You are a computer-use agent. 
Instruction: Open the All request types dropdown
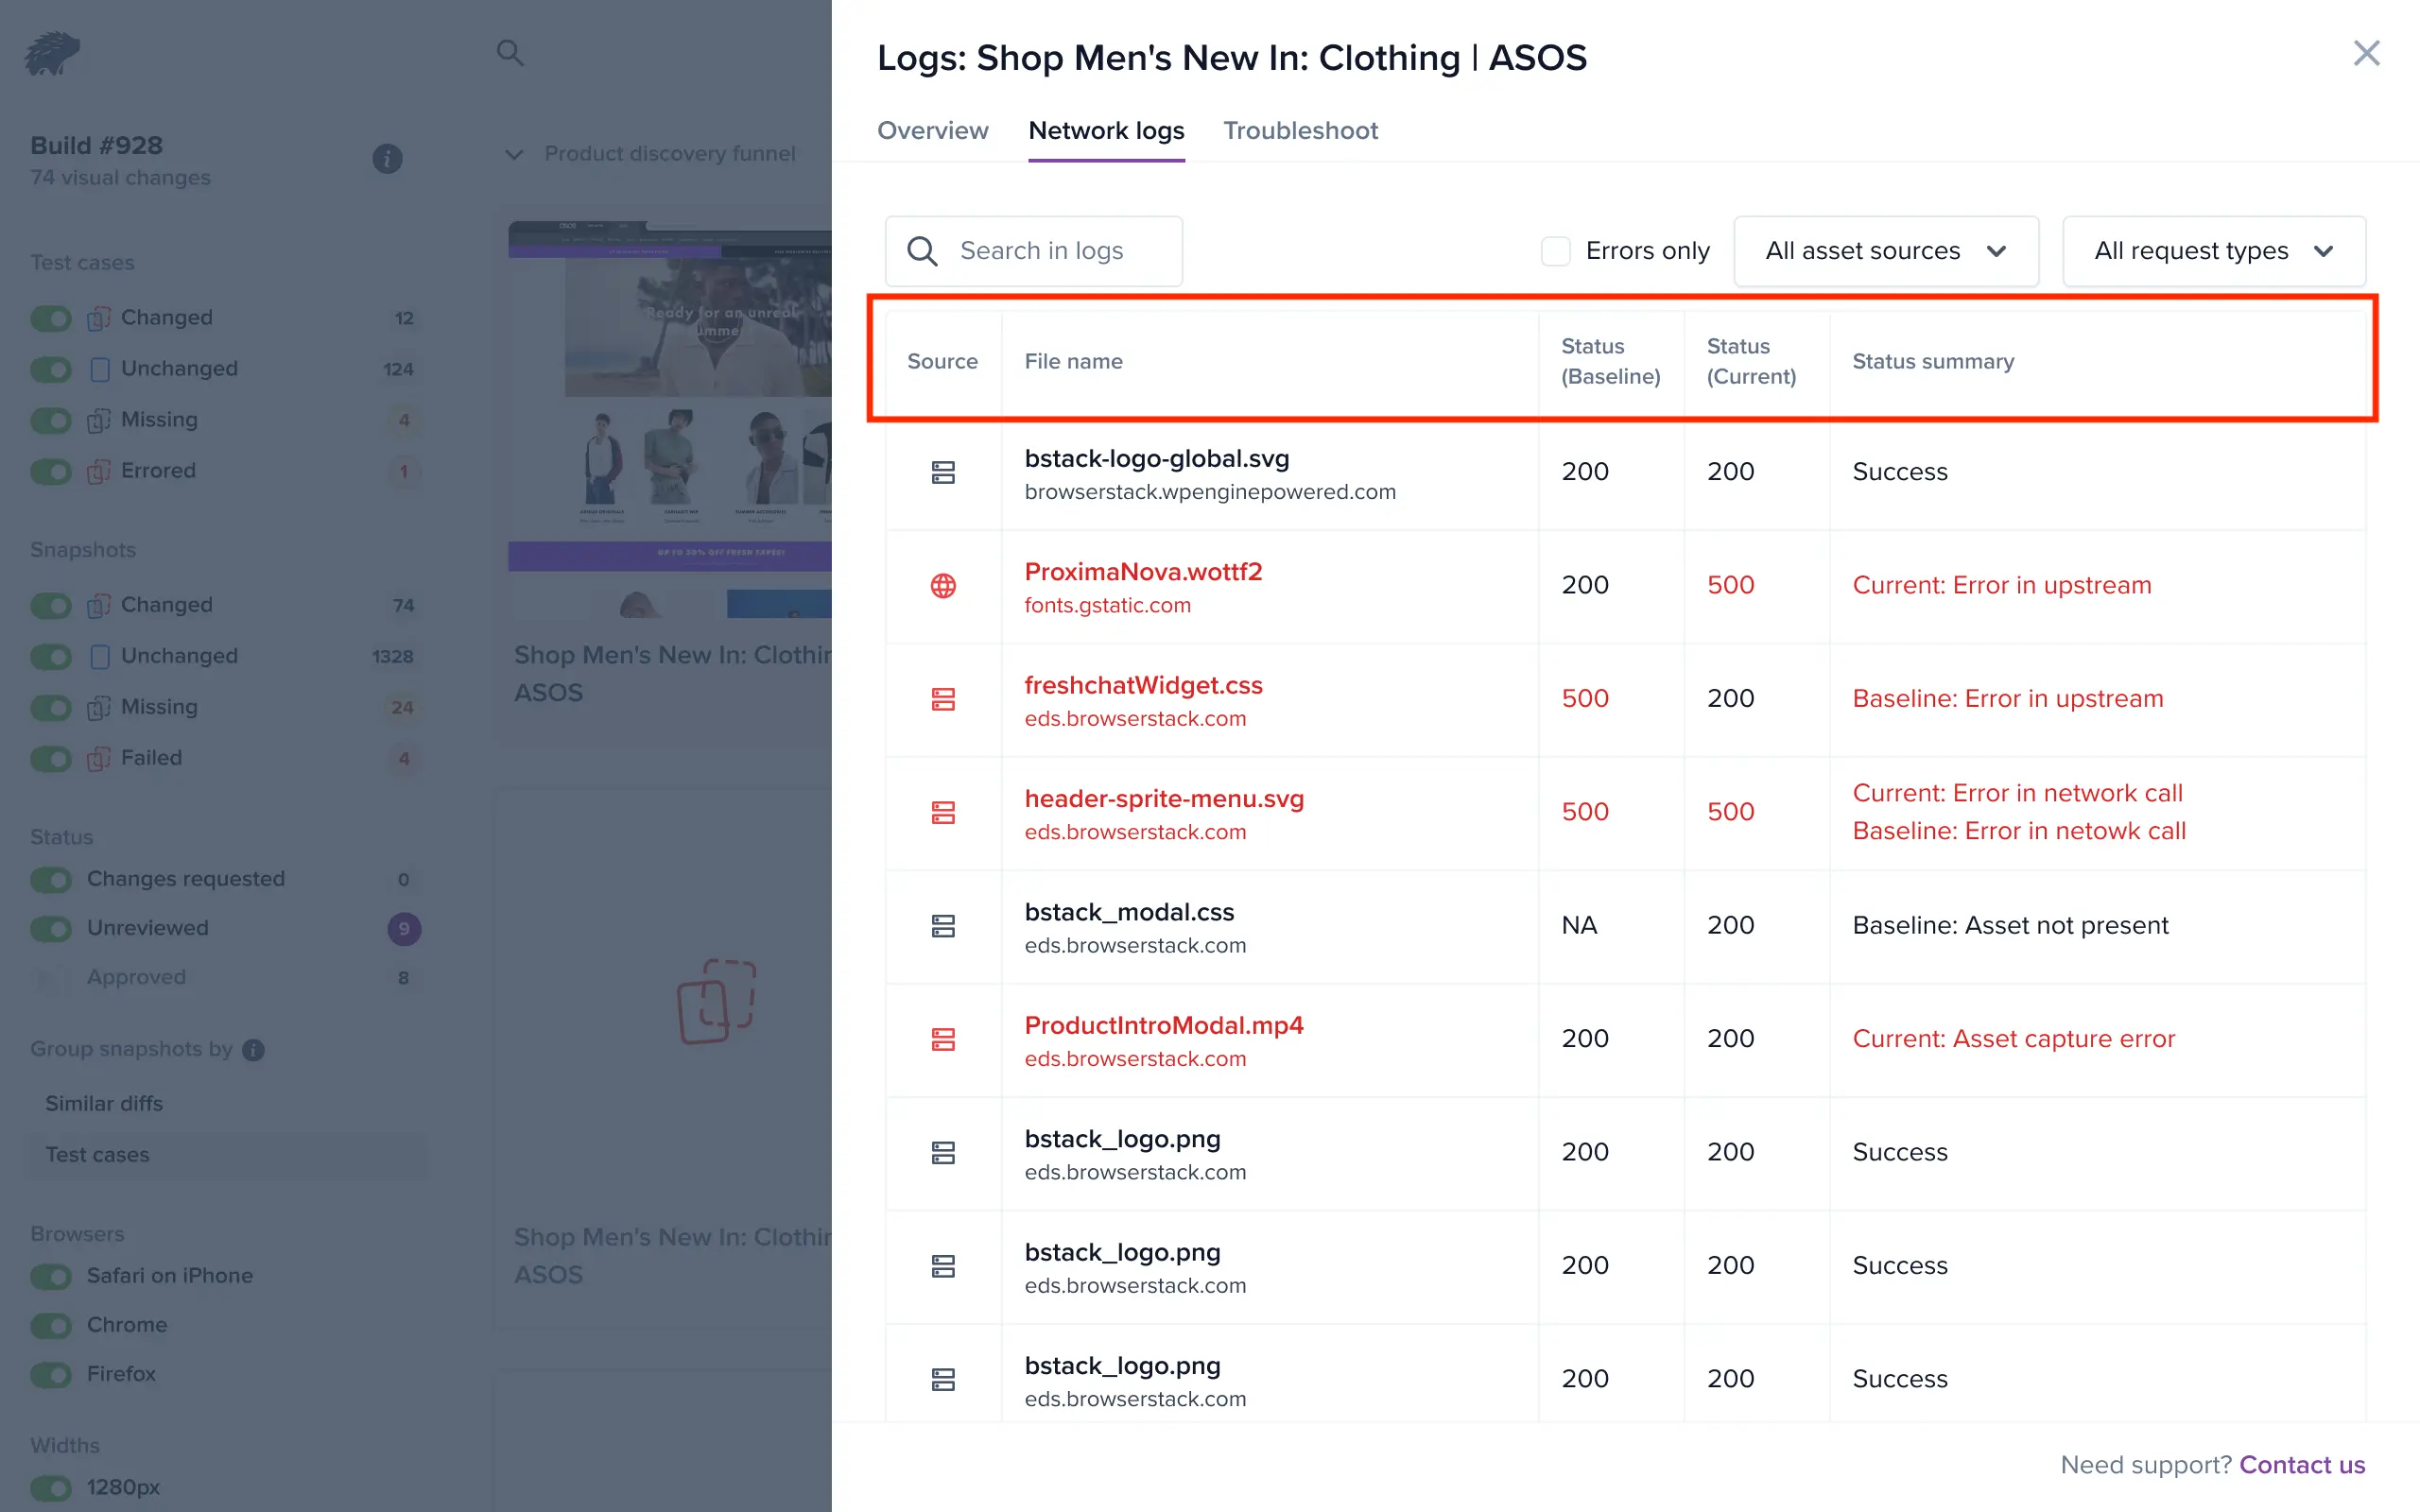(x=2213, y=251)
